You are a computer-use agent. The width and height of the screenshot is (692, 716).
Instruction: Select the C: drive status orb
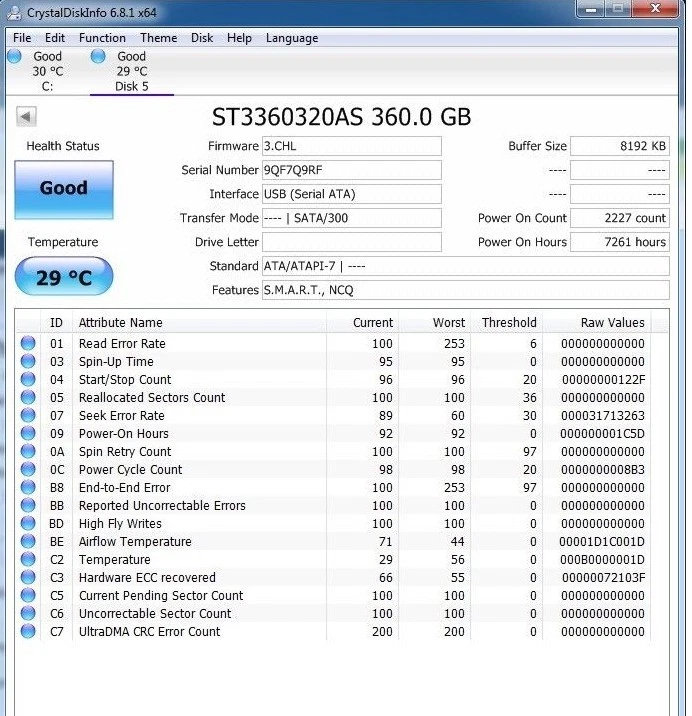click(x=15, y=56)
